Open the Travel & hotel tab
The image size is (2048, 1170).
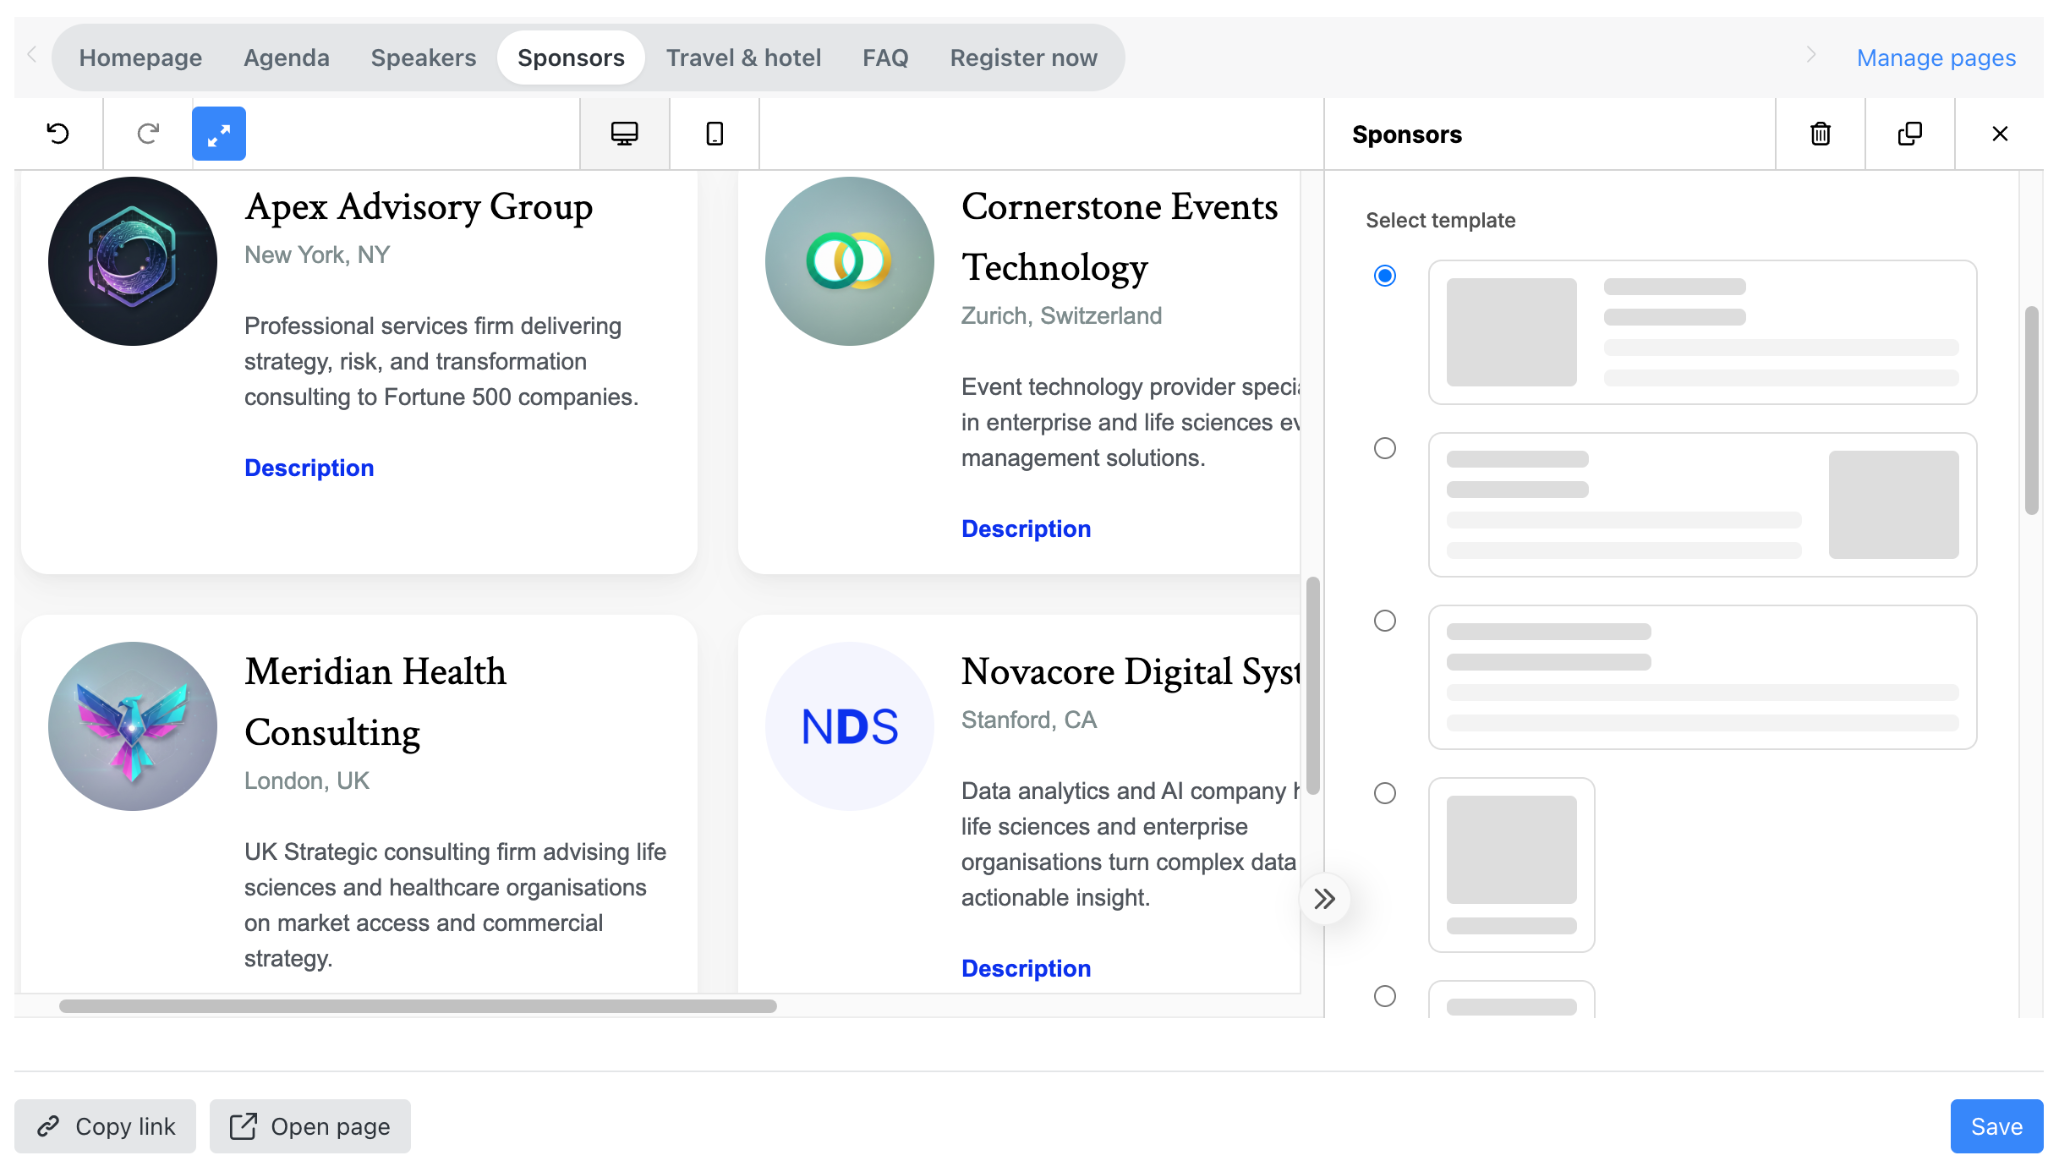(744, 58)
